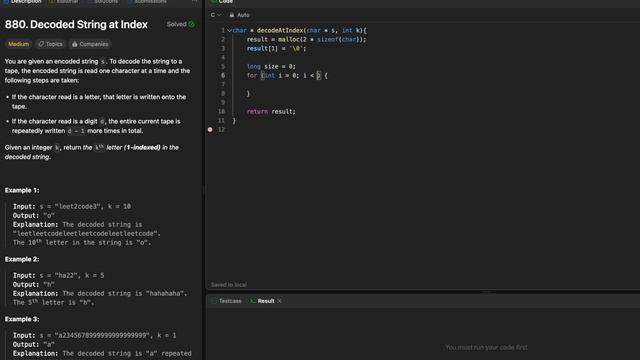Click the for loop code on line 6
This screenshot has width=640, height=360.
287,76
